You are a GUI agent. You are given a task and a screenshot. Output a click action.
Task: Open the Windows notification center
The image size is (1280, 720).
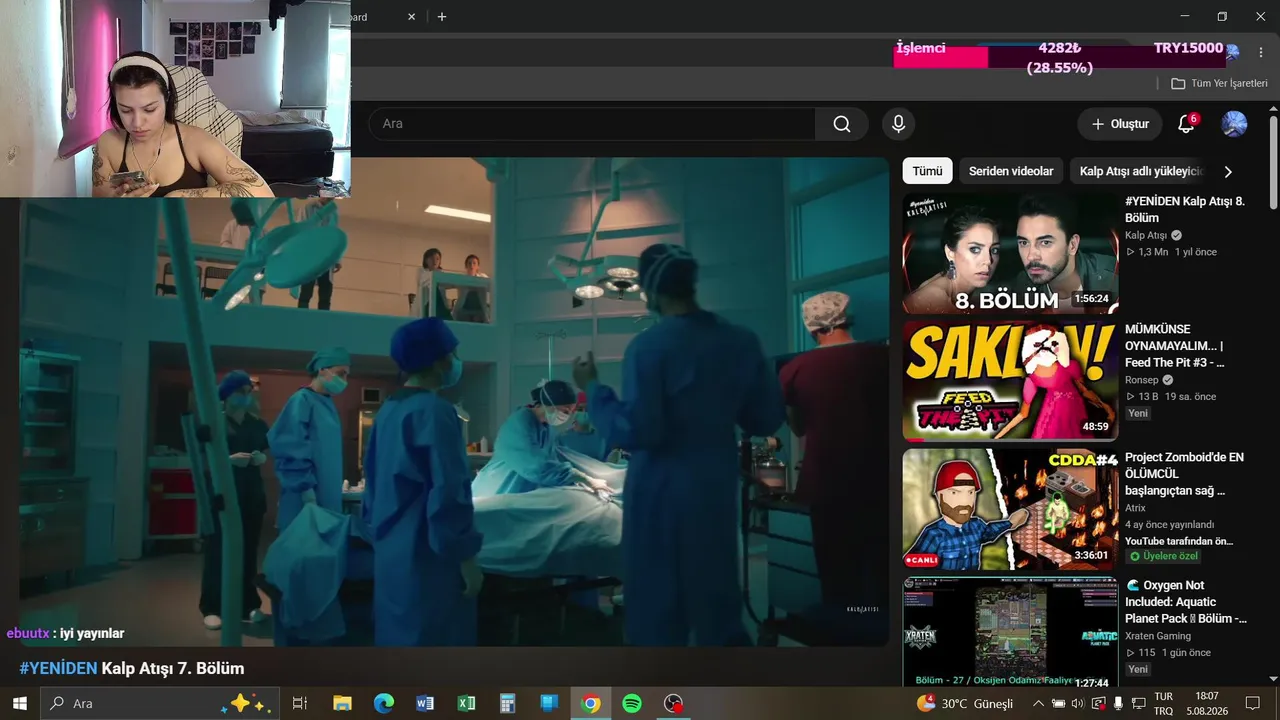point(1253,703)
